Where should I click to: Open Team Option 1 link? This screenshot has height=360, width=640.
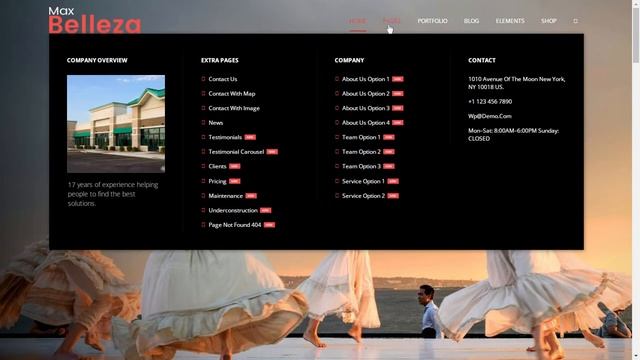point(361,137)
